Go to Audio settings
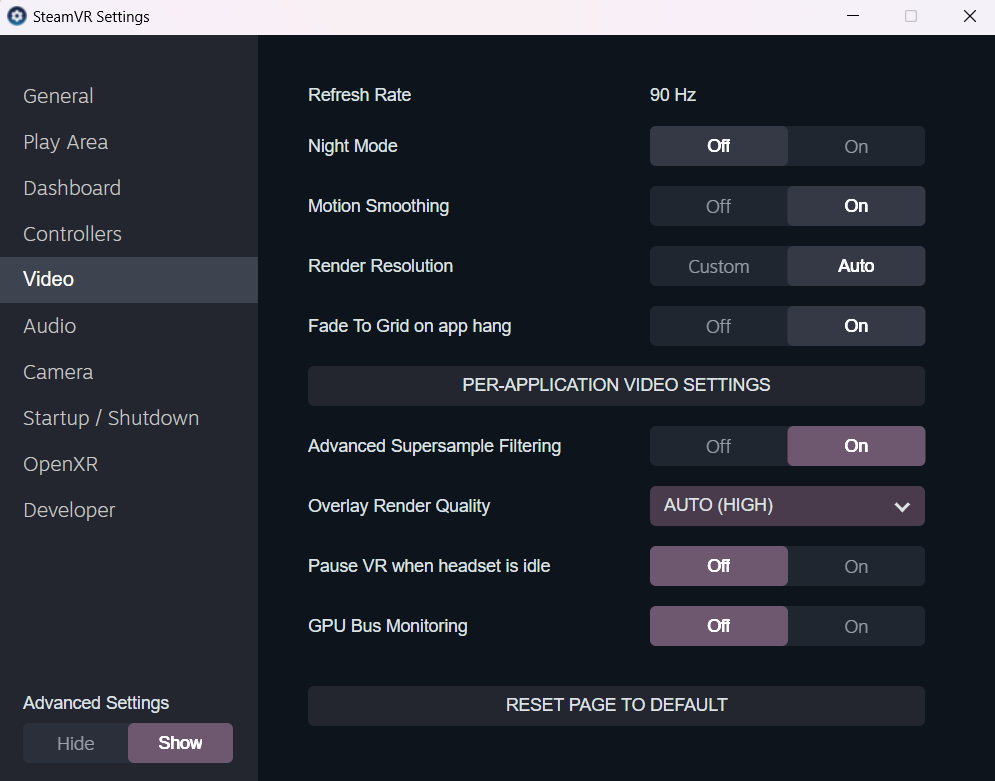Screen dimensions: 995x781 coord(49,326)
